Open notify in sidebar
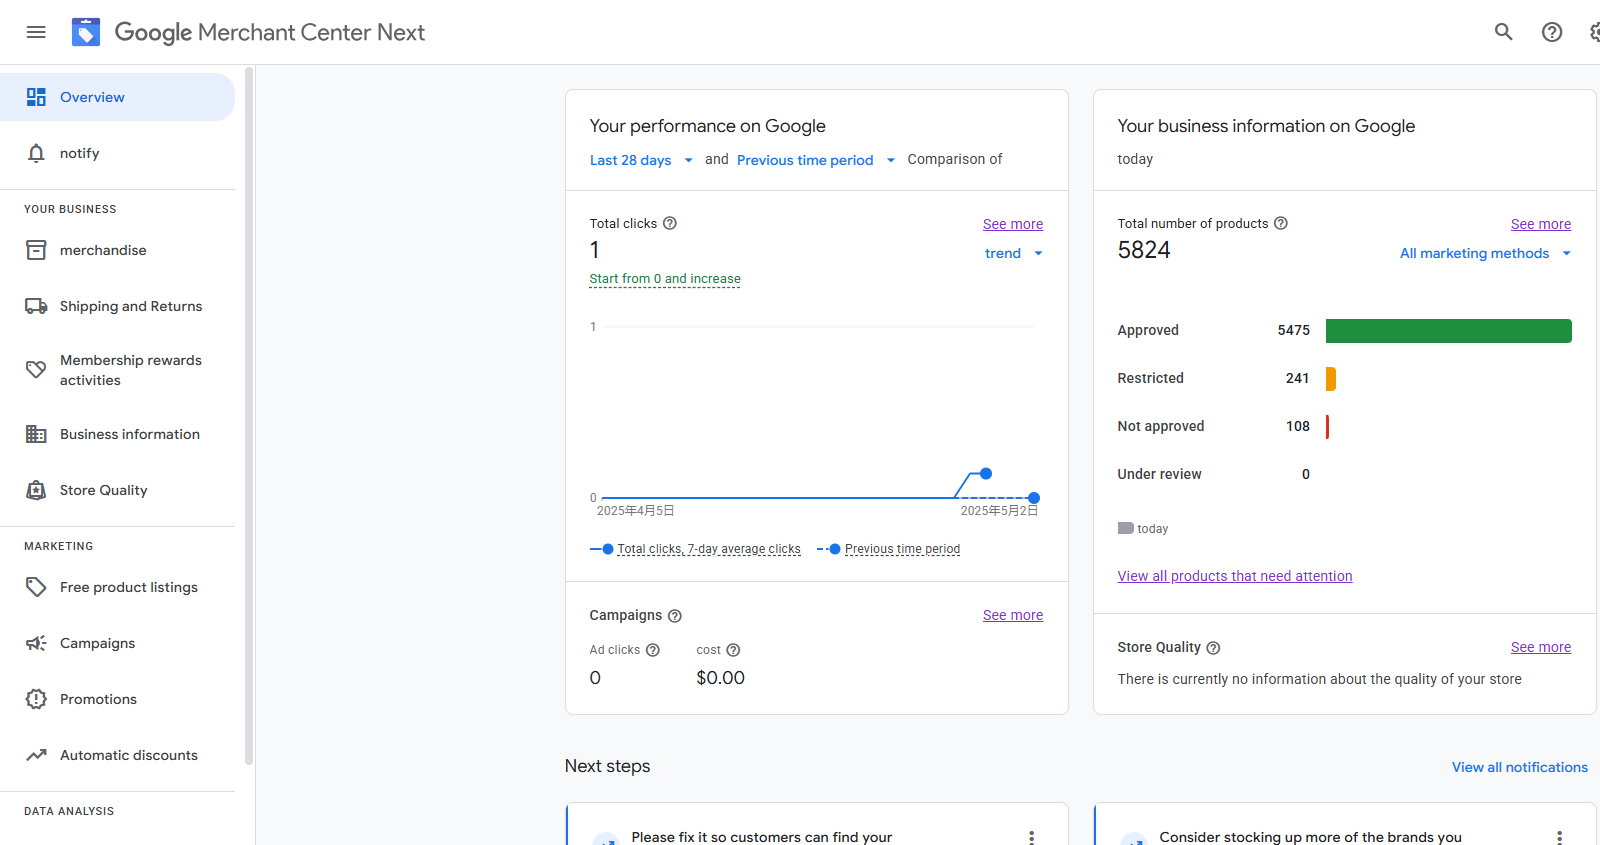Screen dimensions: 1600x845 (117, 153)
